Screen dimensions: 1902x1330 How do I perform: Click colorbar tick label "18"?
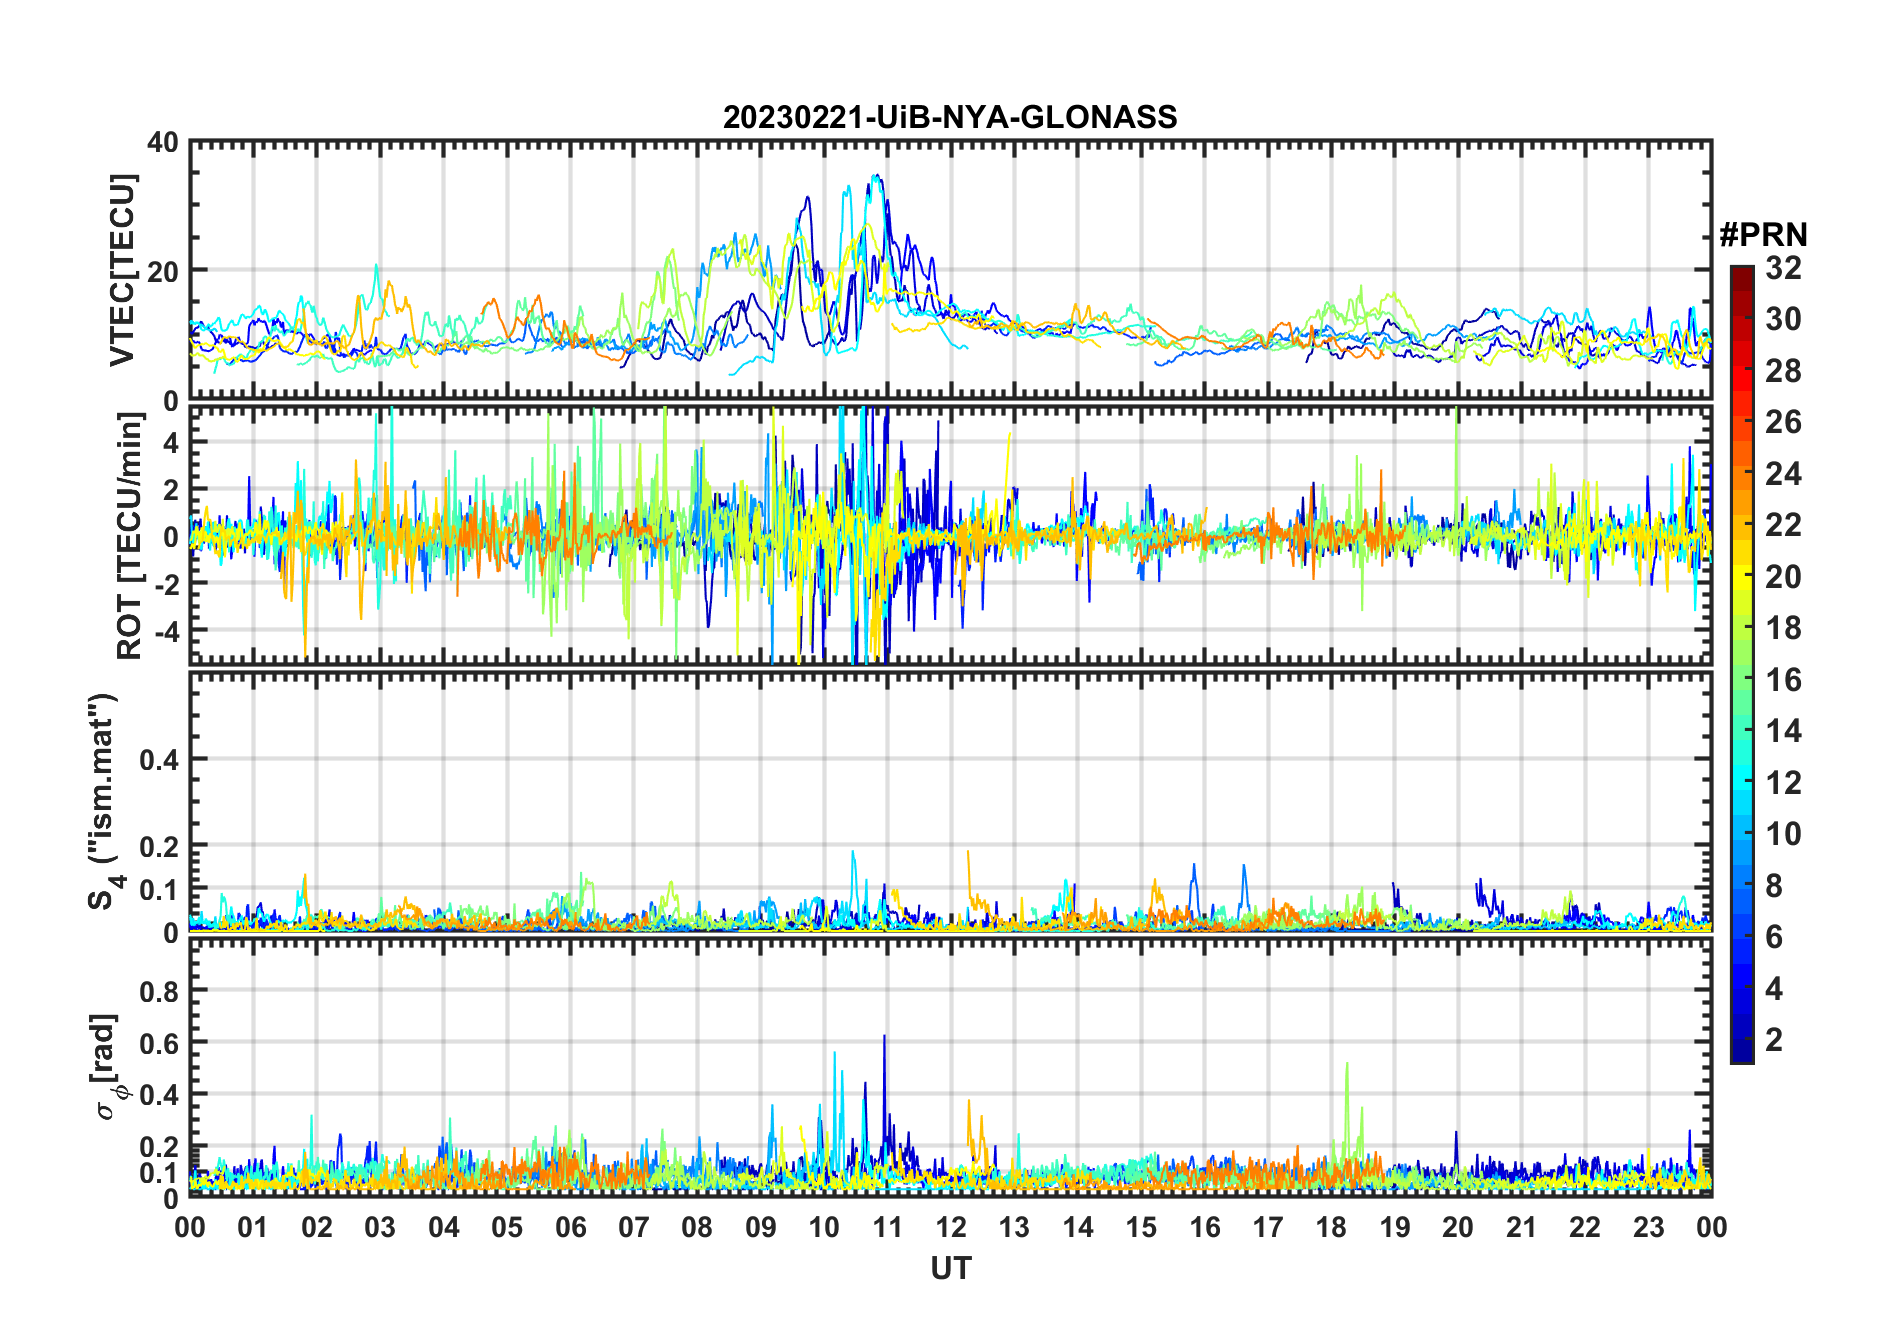(x=1783, y=628)
